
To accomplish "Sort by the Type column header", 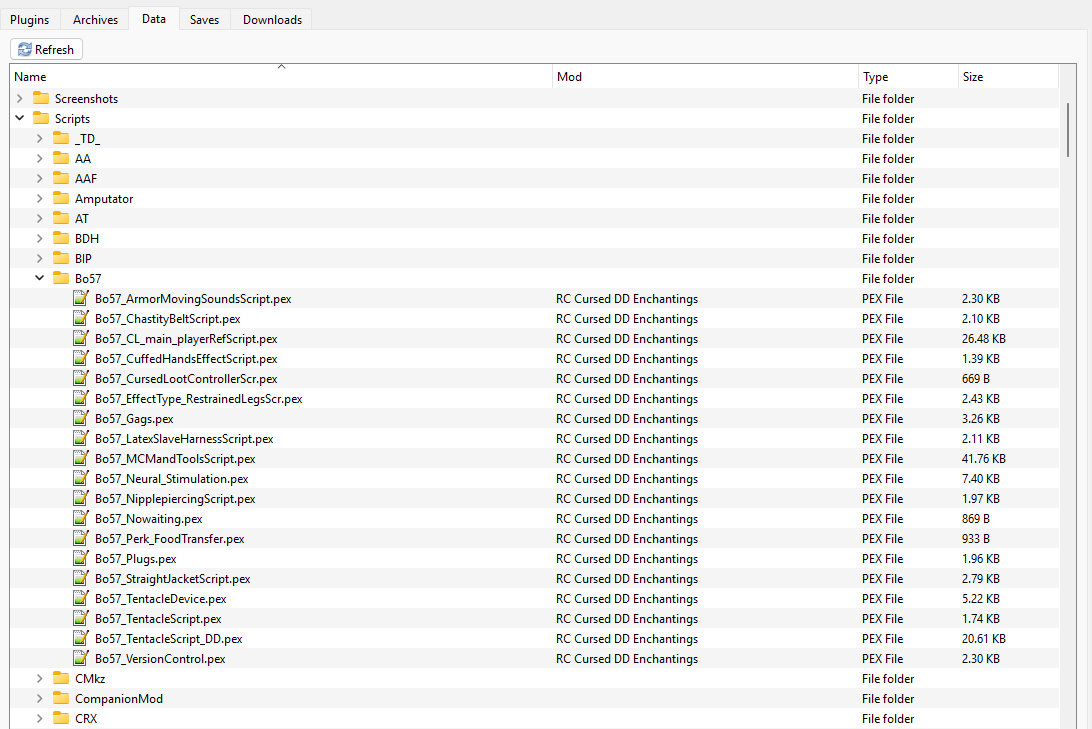I will click(x=908, y=77).
